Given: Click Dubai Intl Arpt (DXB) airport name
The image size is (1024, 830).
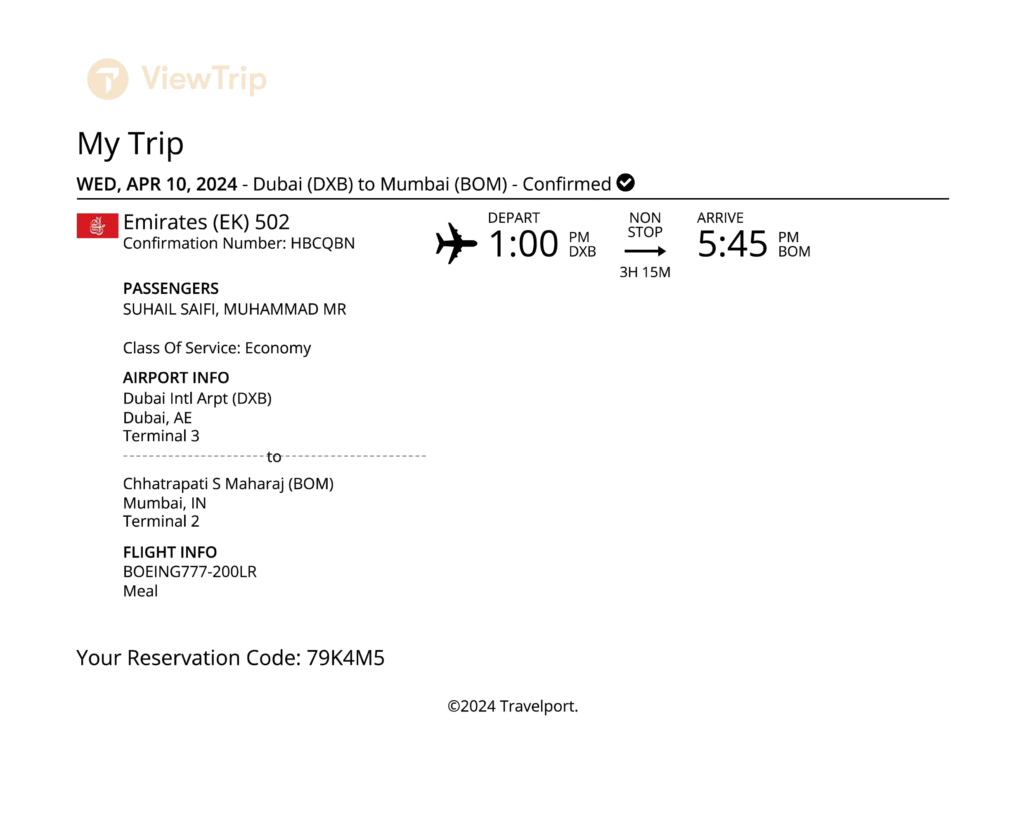Looking at the screenshot, I should [x=197, y=398].
